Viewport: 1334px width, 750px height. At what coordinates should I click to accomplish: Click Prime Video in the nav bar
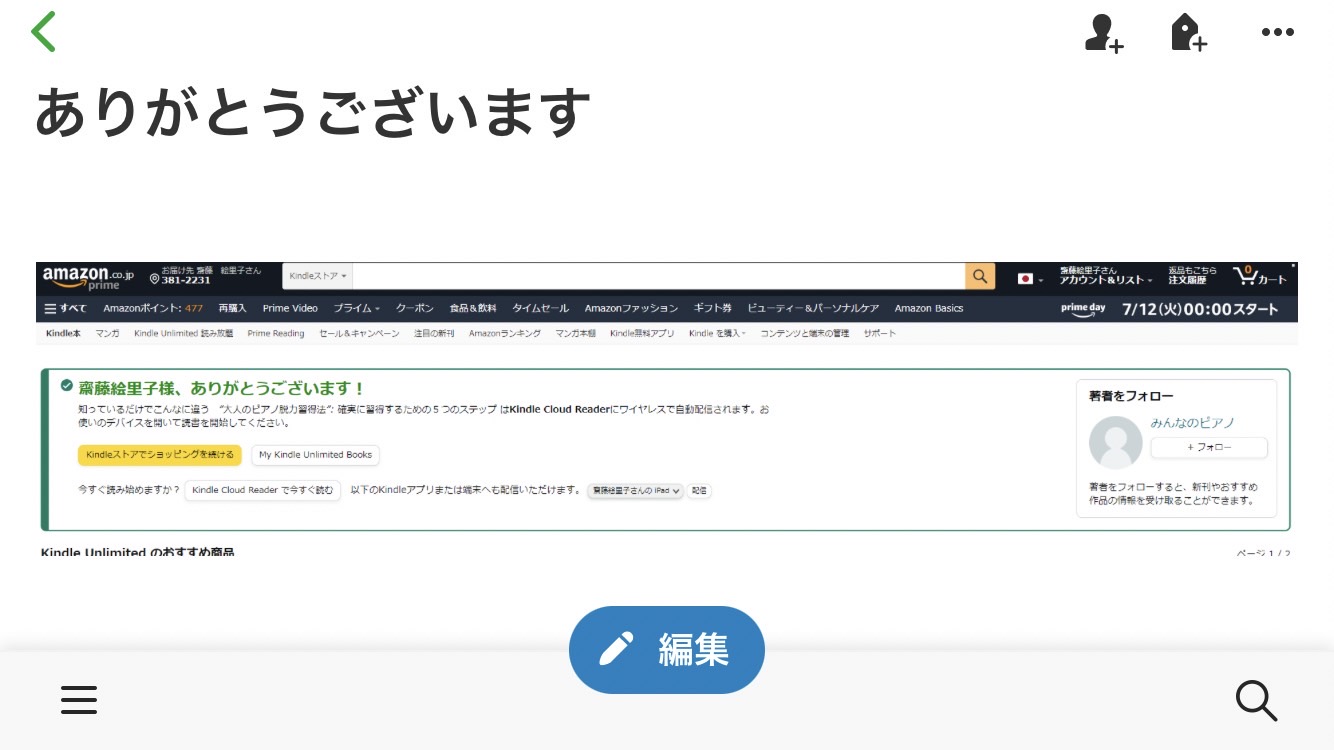pyautogui.click(x=290, y=308)
